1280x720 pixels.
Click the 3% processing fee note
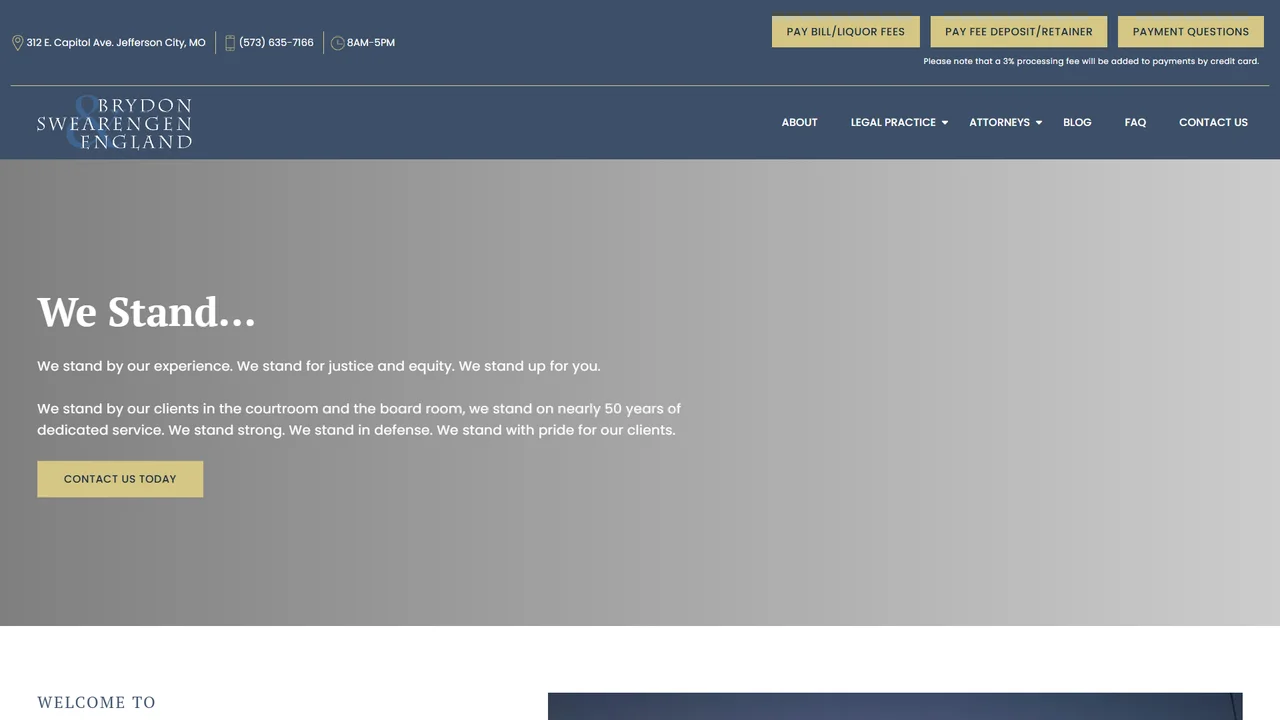pos(1091,61)
